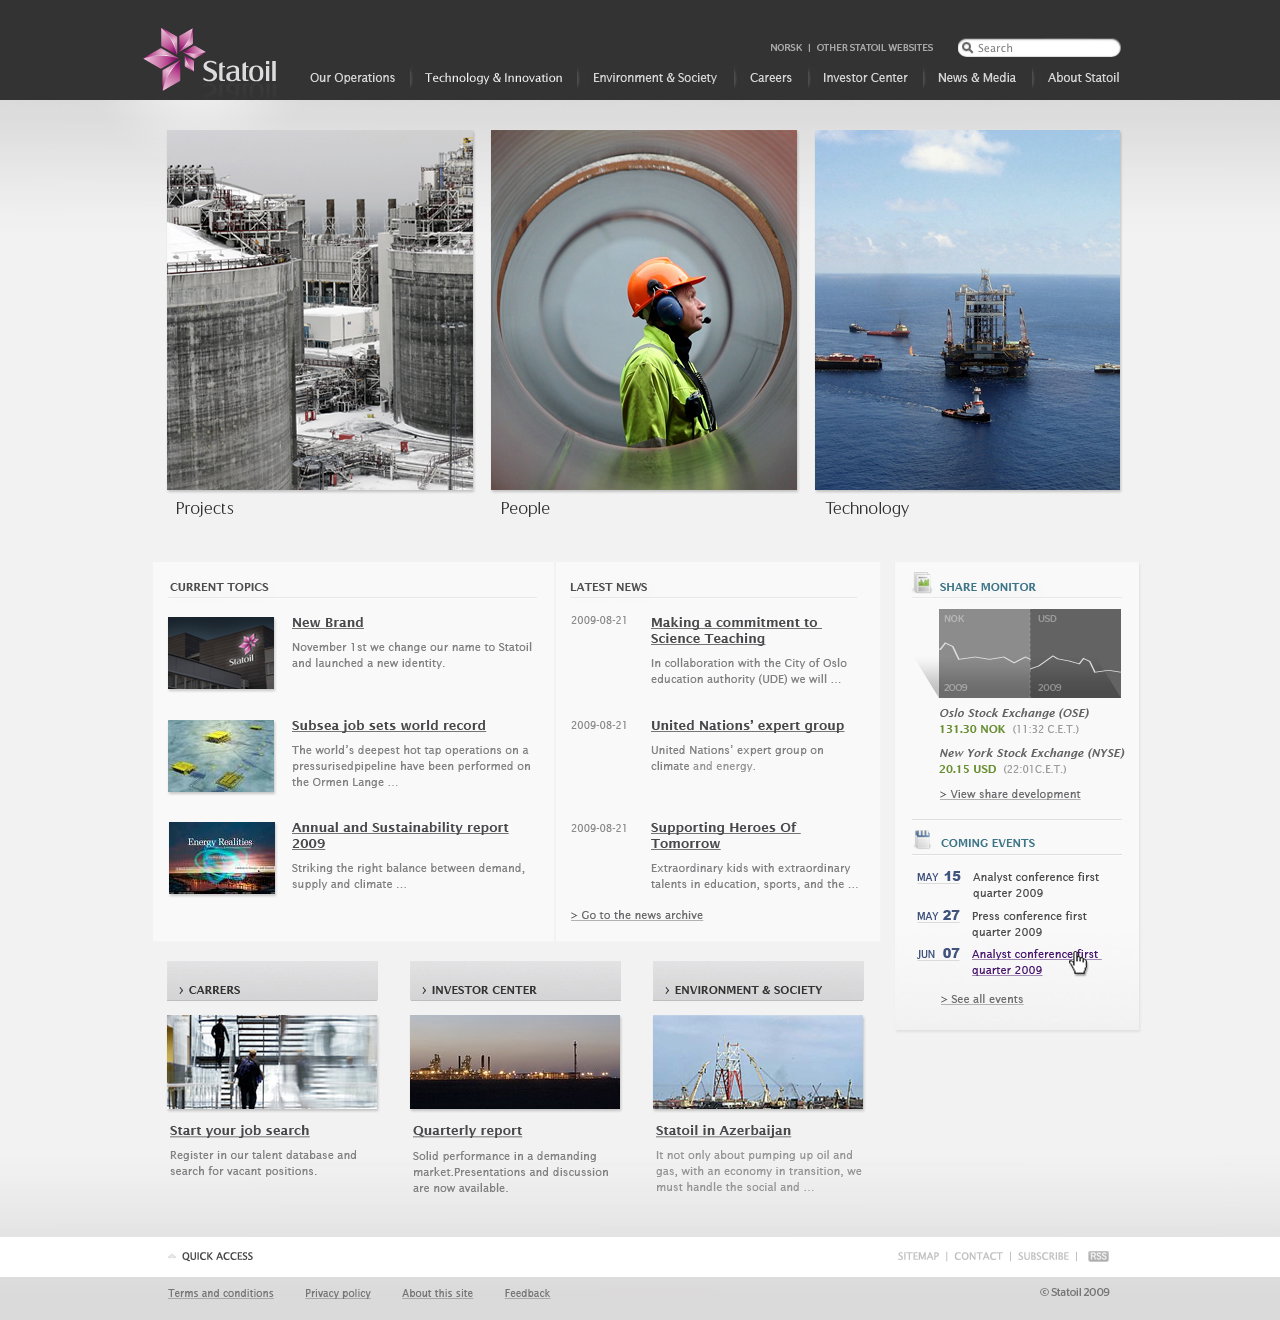Click the NOK share price chart
This screenshot has height=1320, width=1280.
click(x=984, y=653)
